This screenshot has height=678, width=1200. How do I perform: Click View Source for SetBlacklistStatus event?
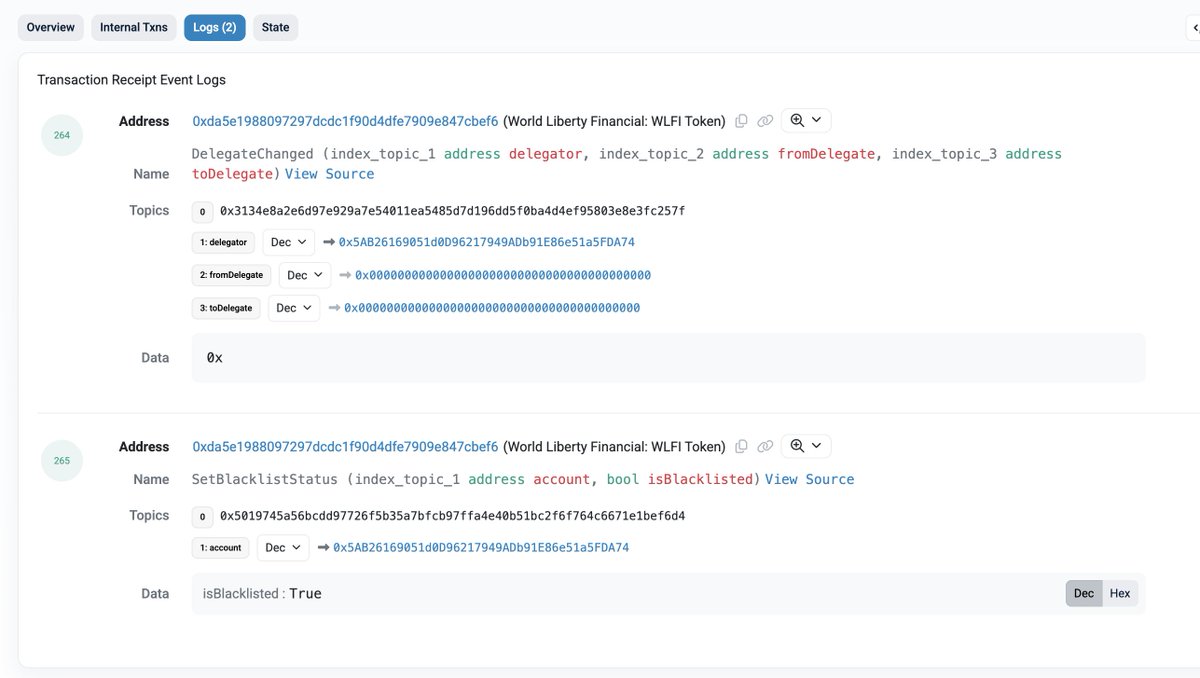[x=810, y=480]
